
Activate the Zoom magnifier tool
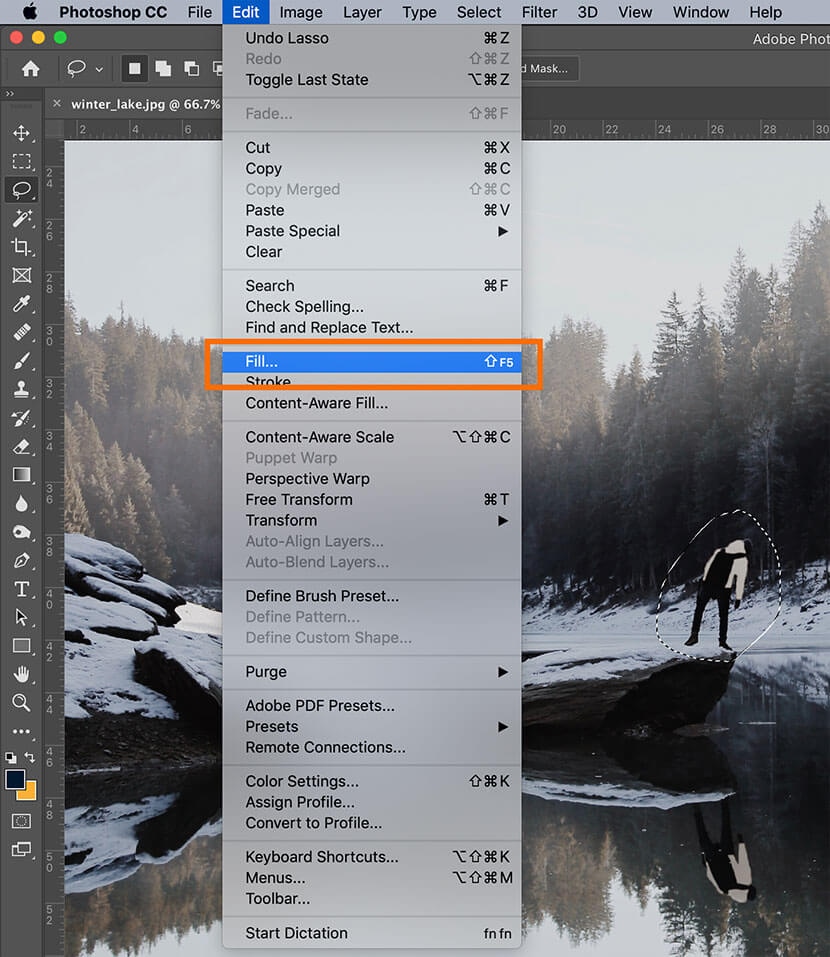click(x=21, y=703)
